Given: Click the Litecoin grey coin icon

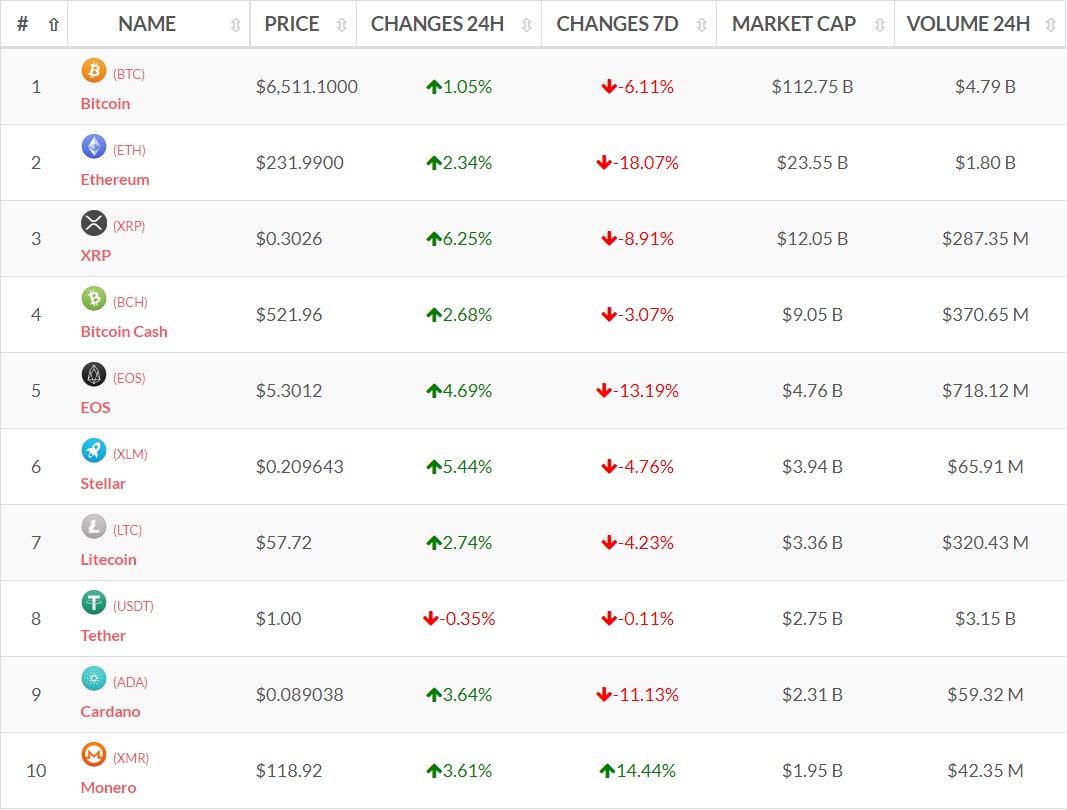Looking at the screenshot, I should 94,526.
